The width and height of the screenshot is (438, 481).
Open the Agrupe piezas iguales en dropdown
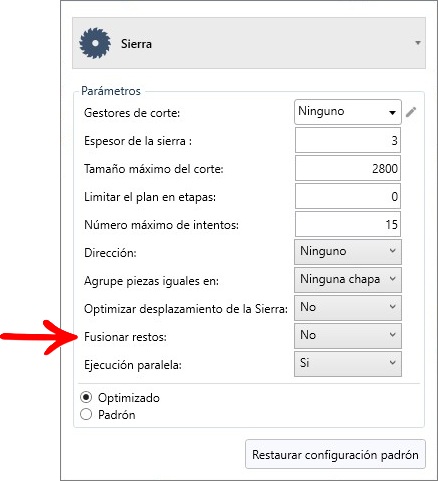click(348, 280)
